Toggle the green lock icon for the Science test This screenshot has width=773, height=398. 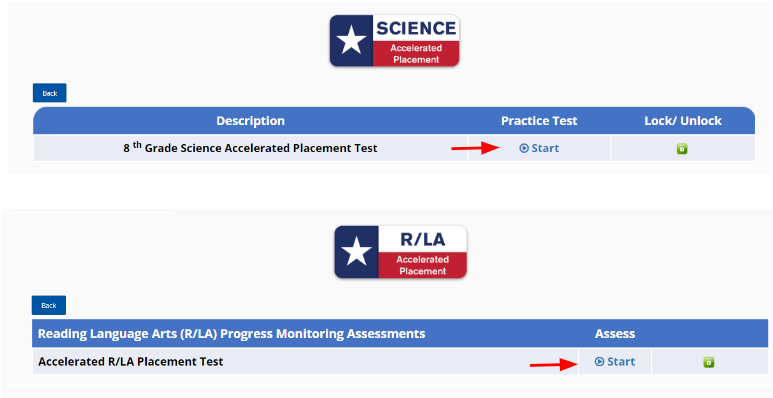click(682, 148)
